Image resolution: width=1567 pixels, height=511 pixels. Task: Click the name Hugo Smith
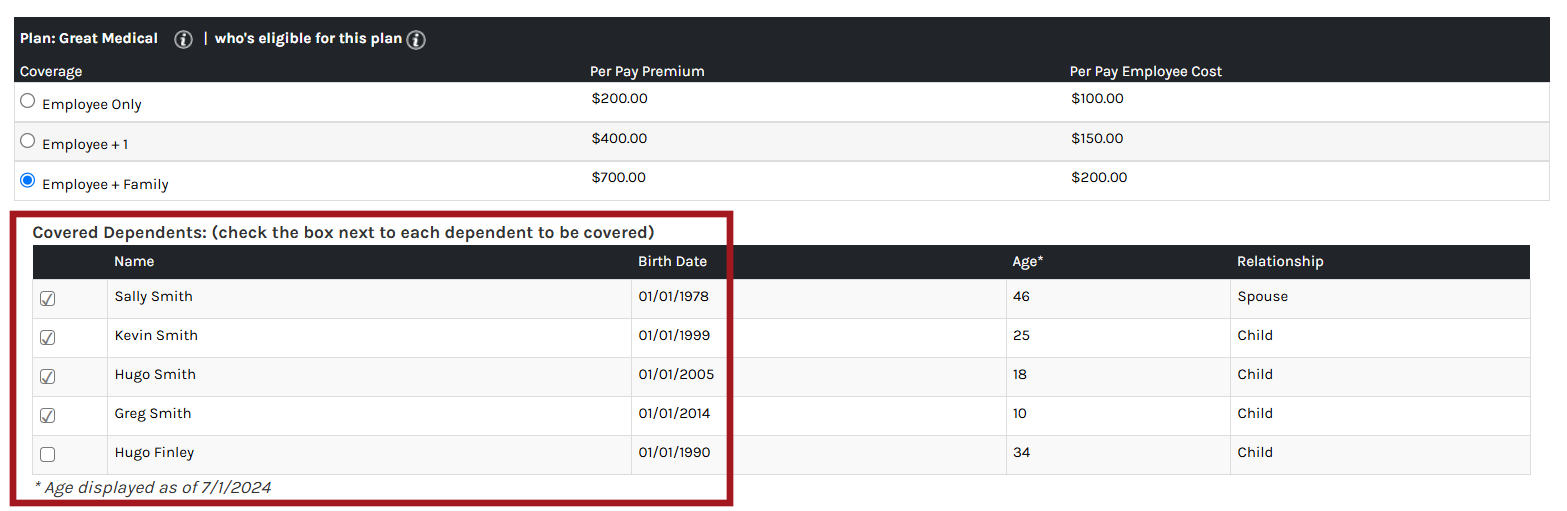click(x=155, y=375)
